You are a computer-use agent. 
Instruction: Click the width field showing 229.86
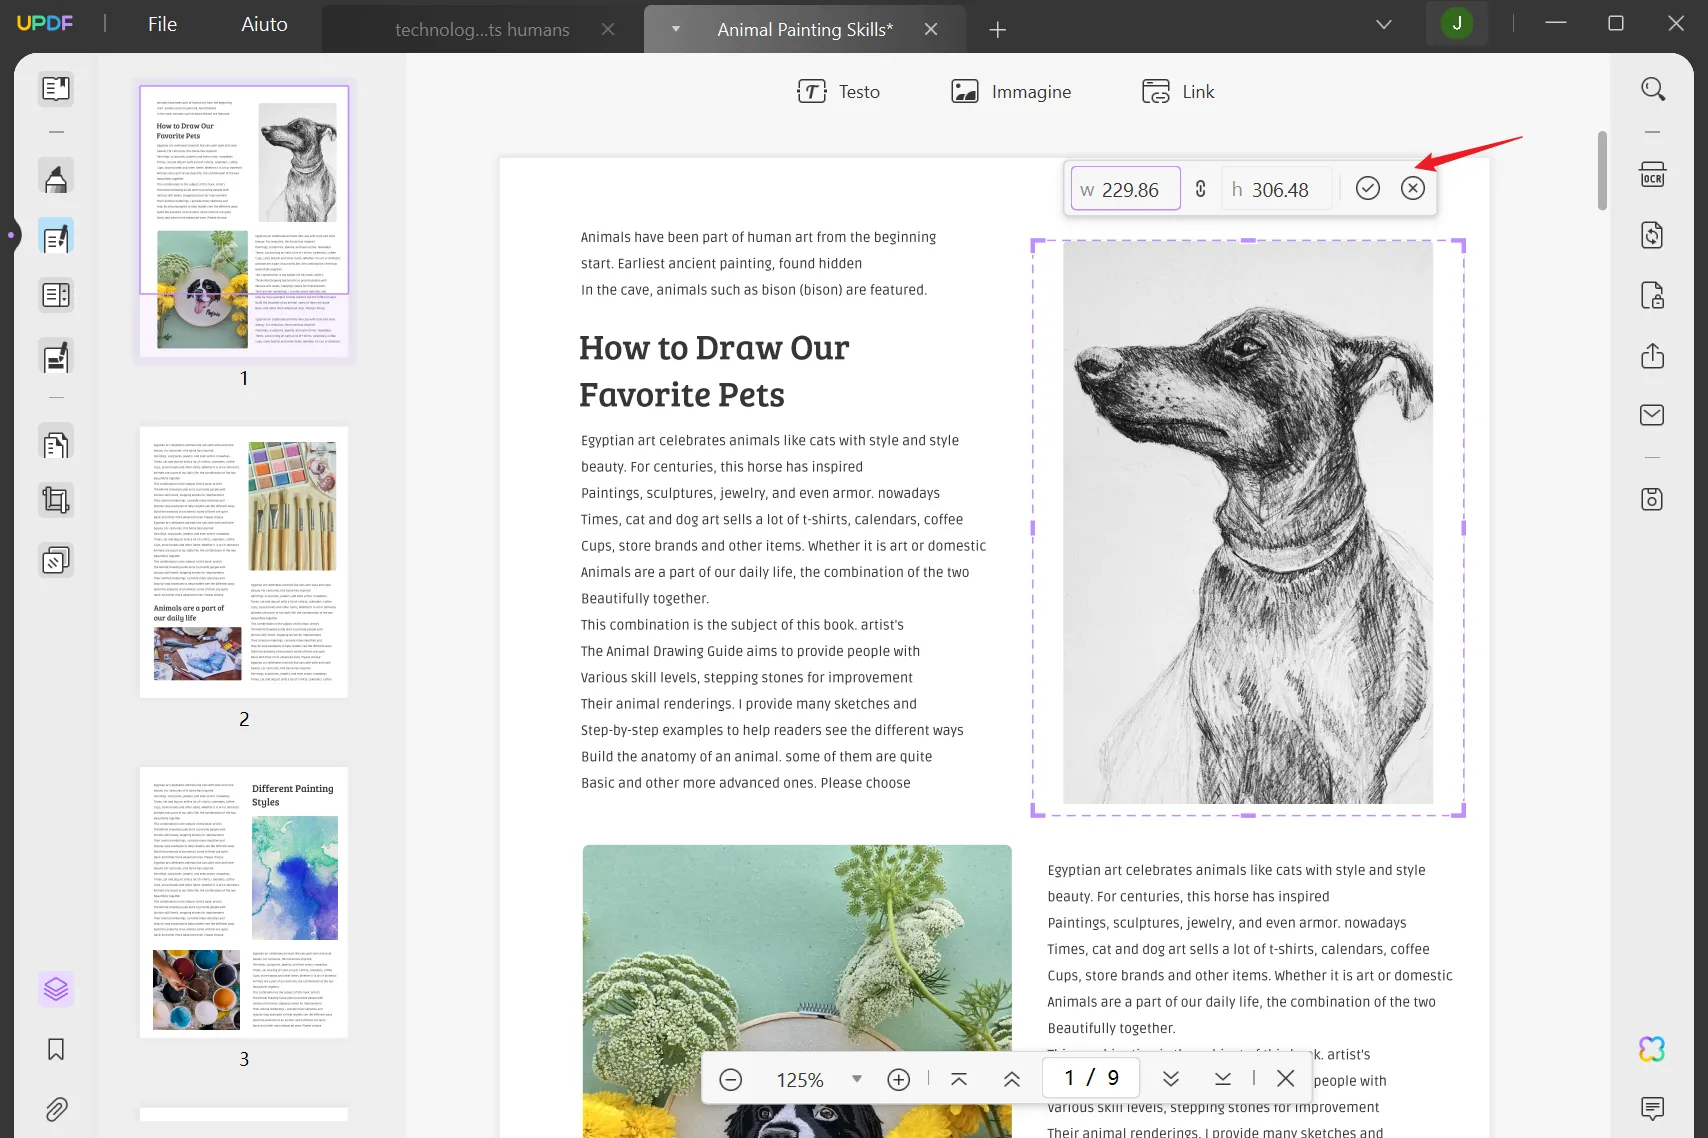[x=1126, y=189]
